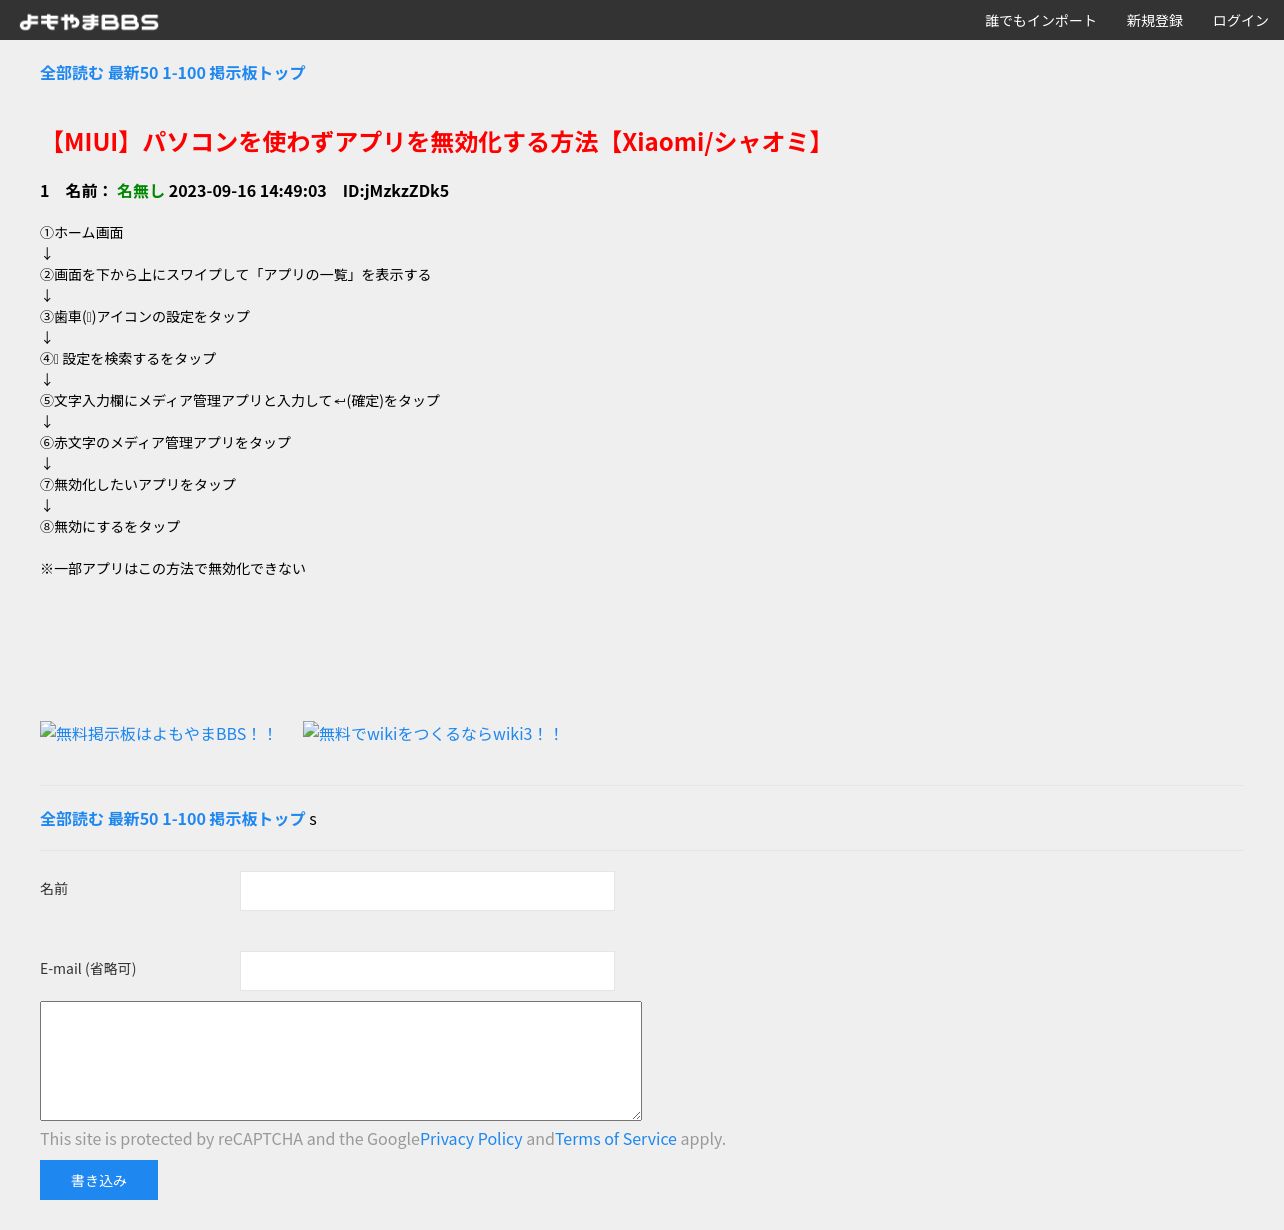Image resolution: width=1284 pixels, height=1230 pixels.
Task: Open the 誰でもインポート menu item
Action: click(1040, 21)
